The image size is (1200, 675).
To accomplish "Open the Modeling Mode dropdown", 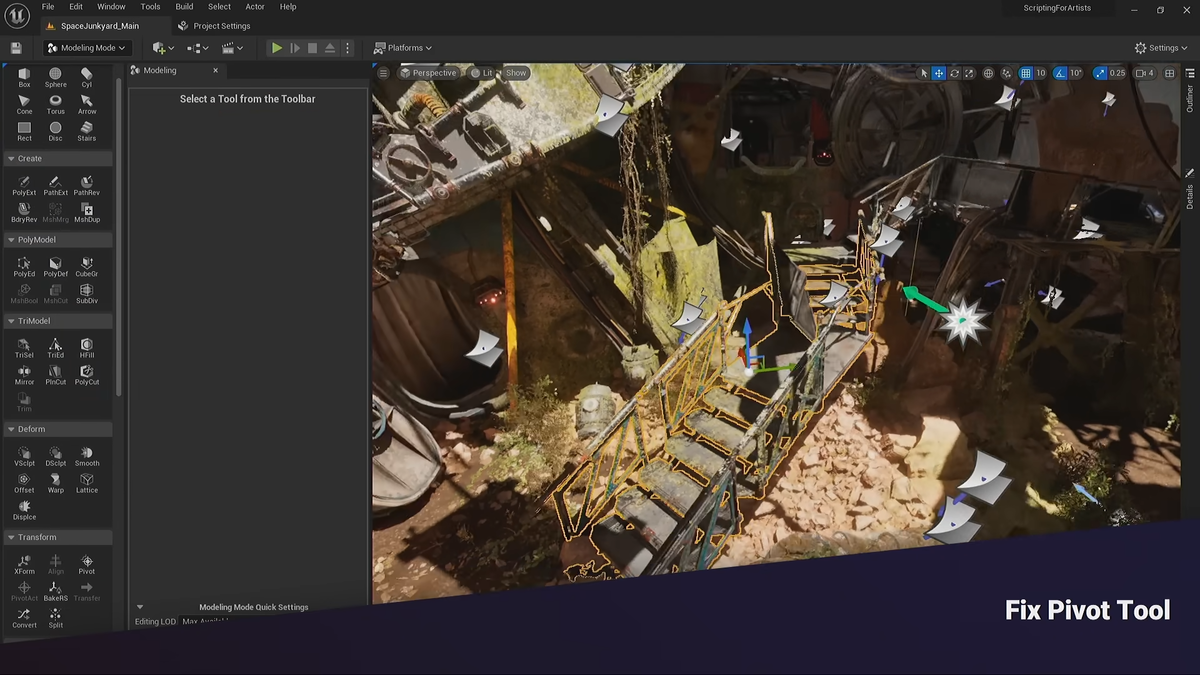I will click(x=86, y=48).
